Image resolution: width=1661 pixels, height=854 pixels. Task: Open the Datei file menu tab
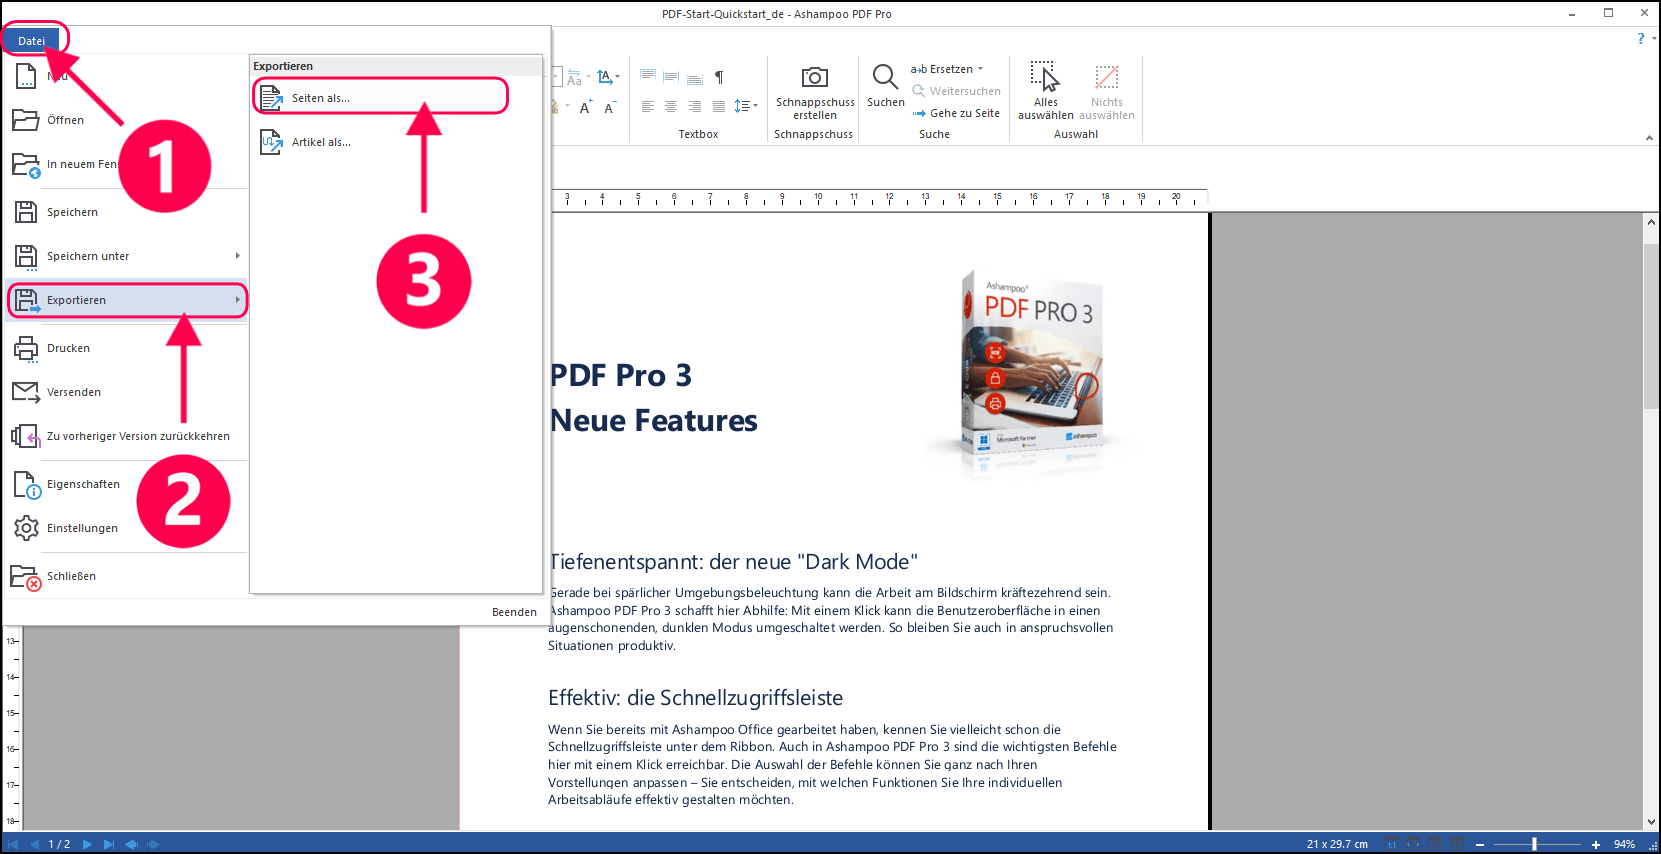coord(32,41)
